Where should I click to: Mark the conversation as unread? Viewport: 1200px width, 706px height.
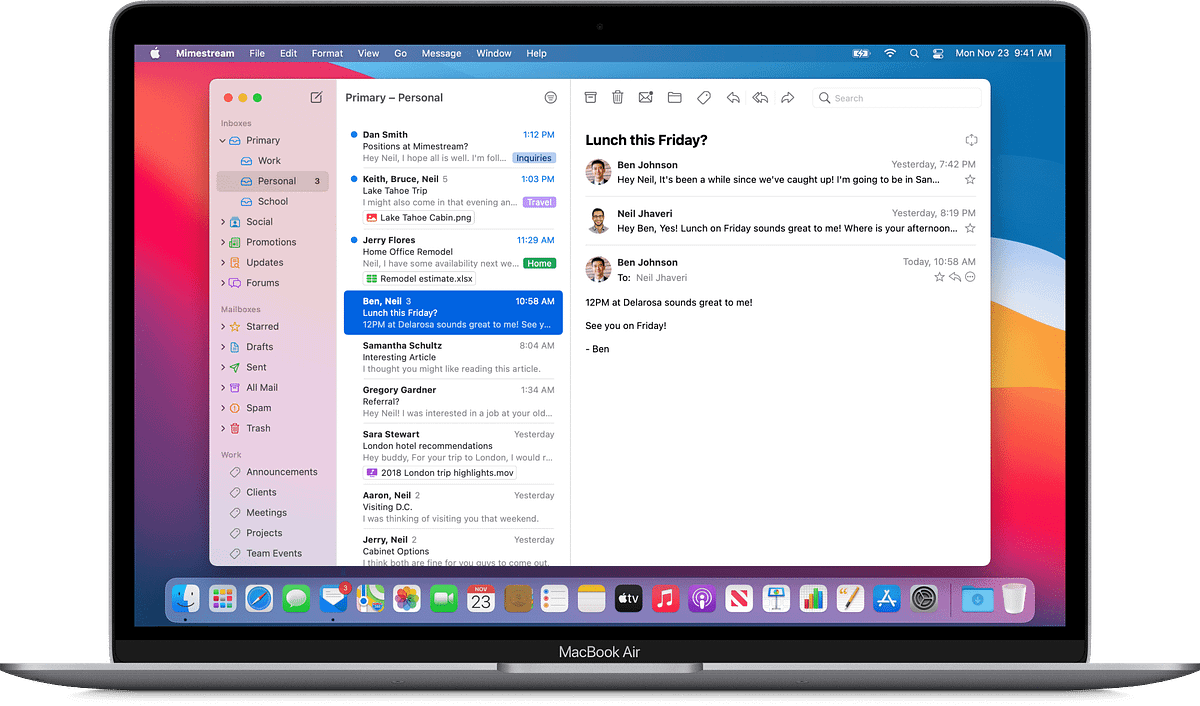click(x=645, y=97)
